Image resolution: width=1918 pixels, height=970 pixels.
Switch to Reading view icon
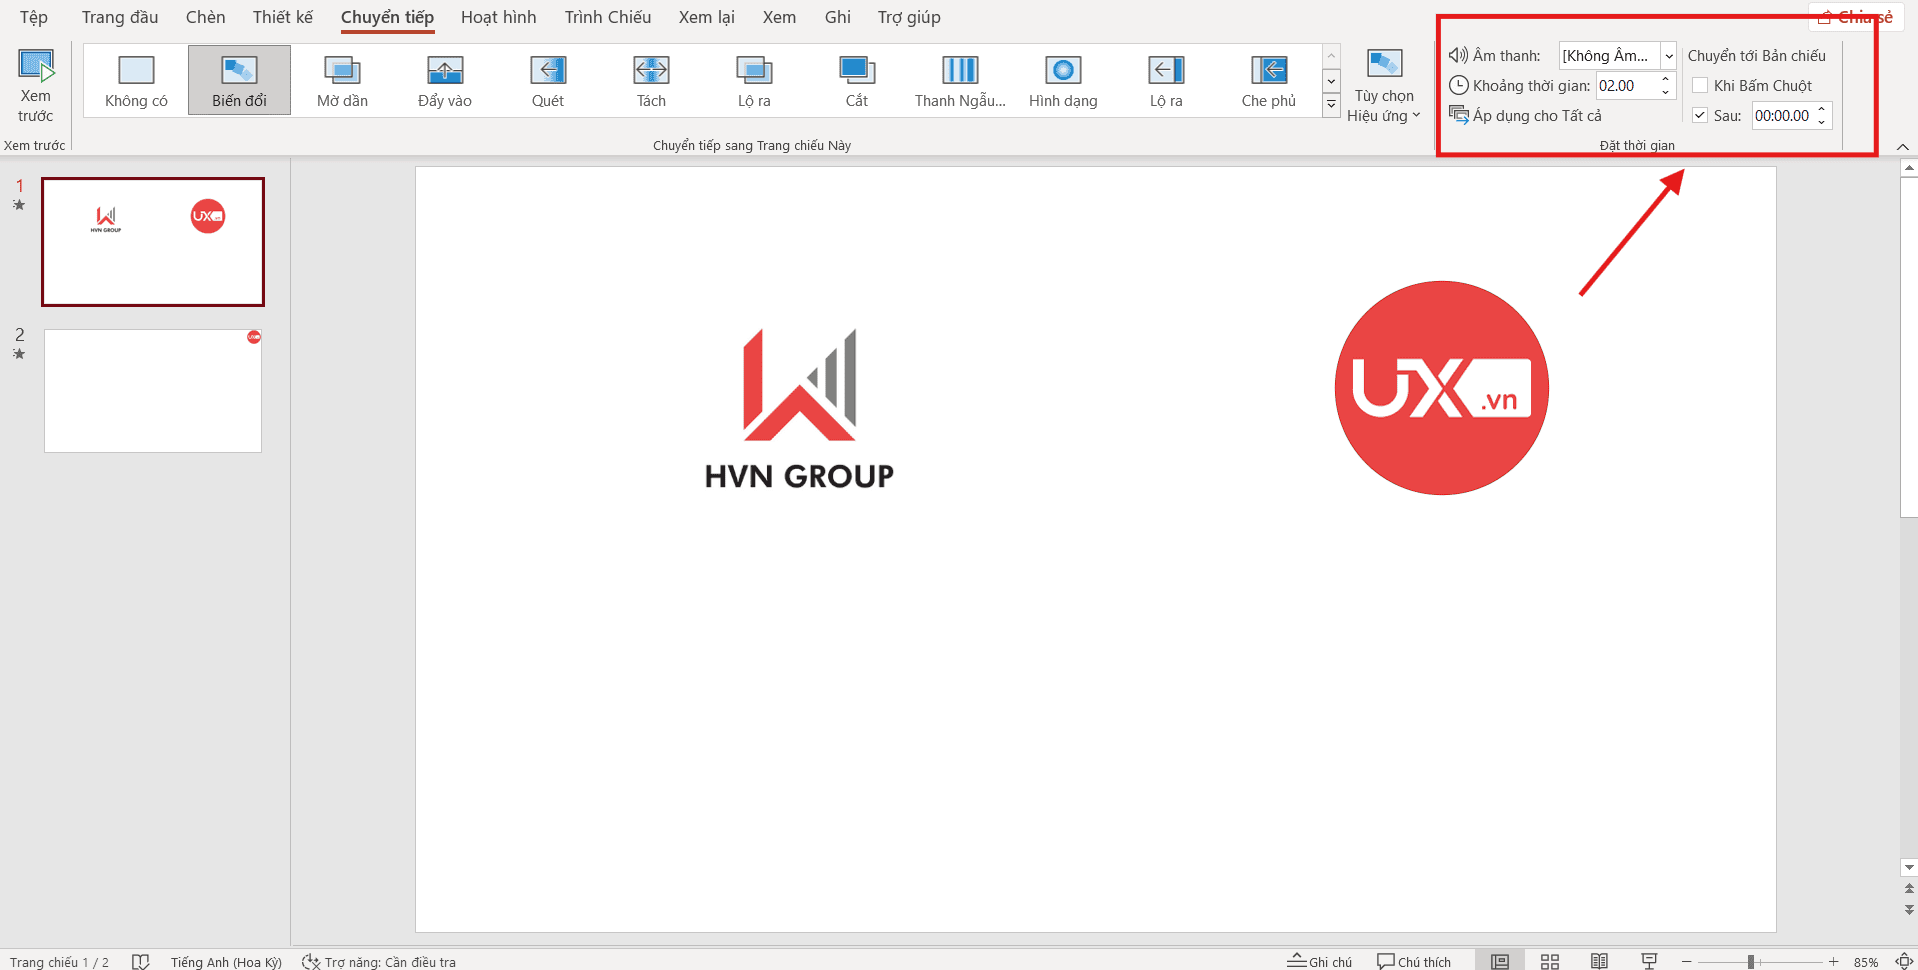pos(1600,961)
